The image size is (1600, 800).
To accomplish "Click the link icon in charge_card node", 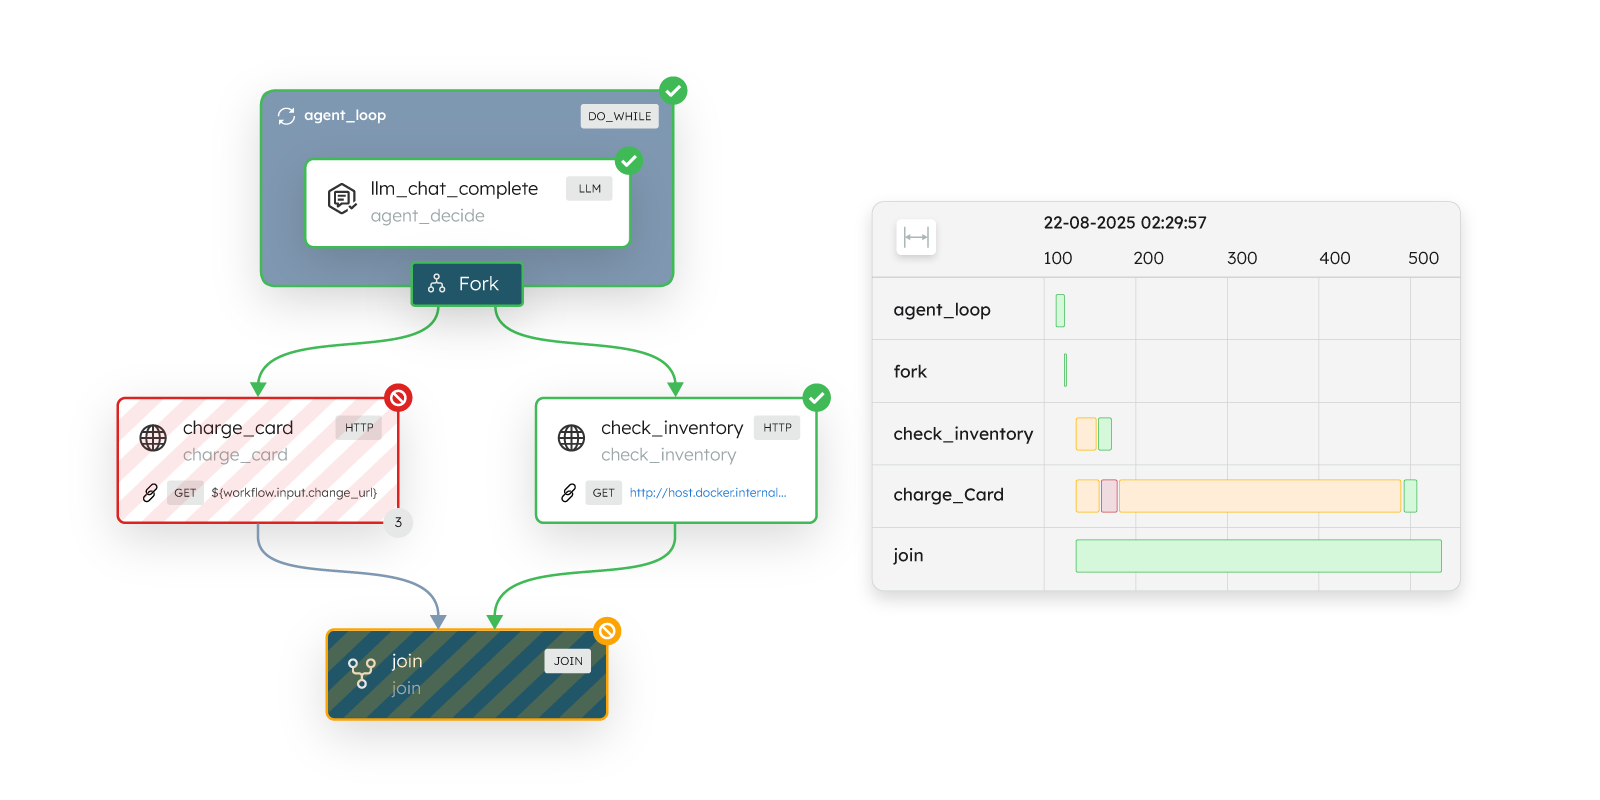I will 150,492.
